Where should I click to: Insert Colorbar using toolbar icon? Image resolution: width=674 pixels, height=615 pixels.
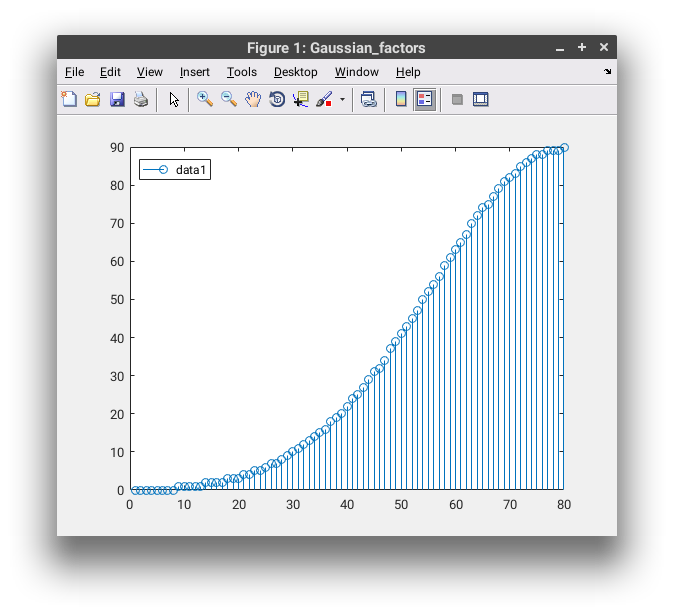click(x=401, y=99)
